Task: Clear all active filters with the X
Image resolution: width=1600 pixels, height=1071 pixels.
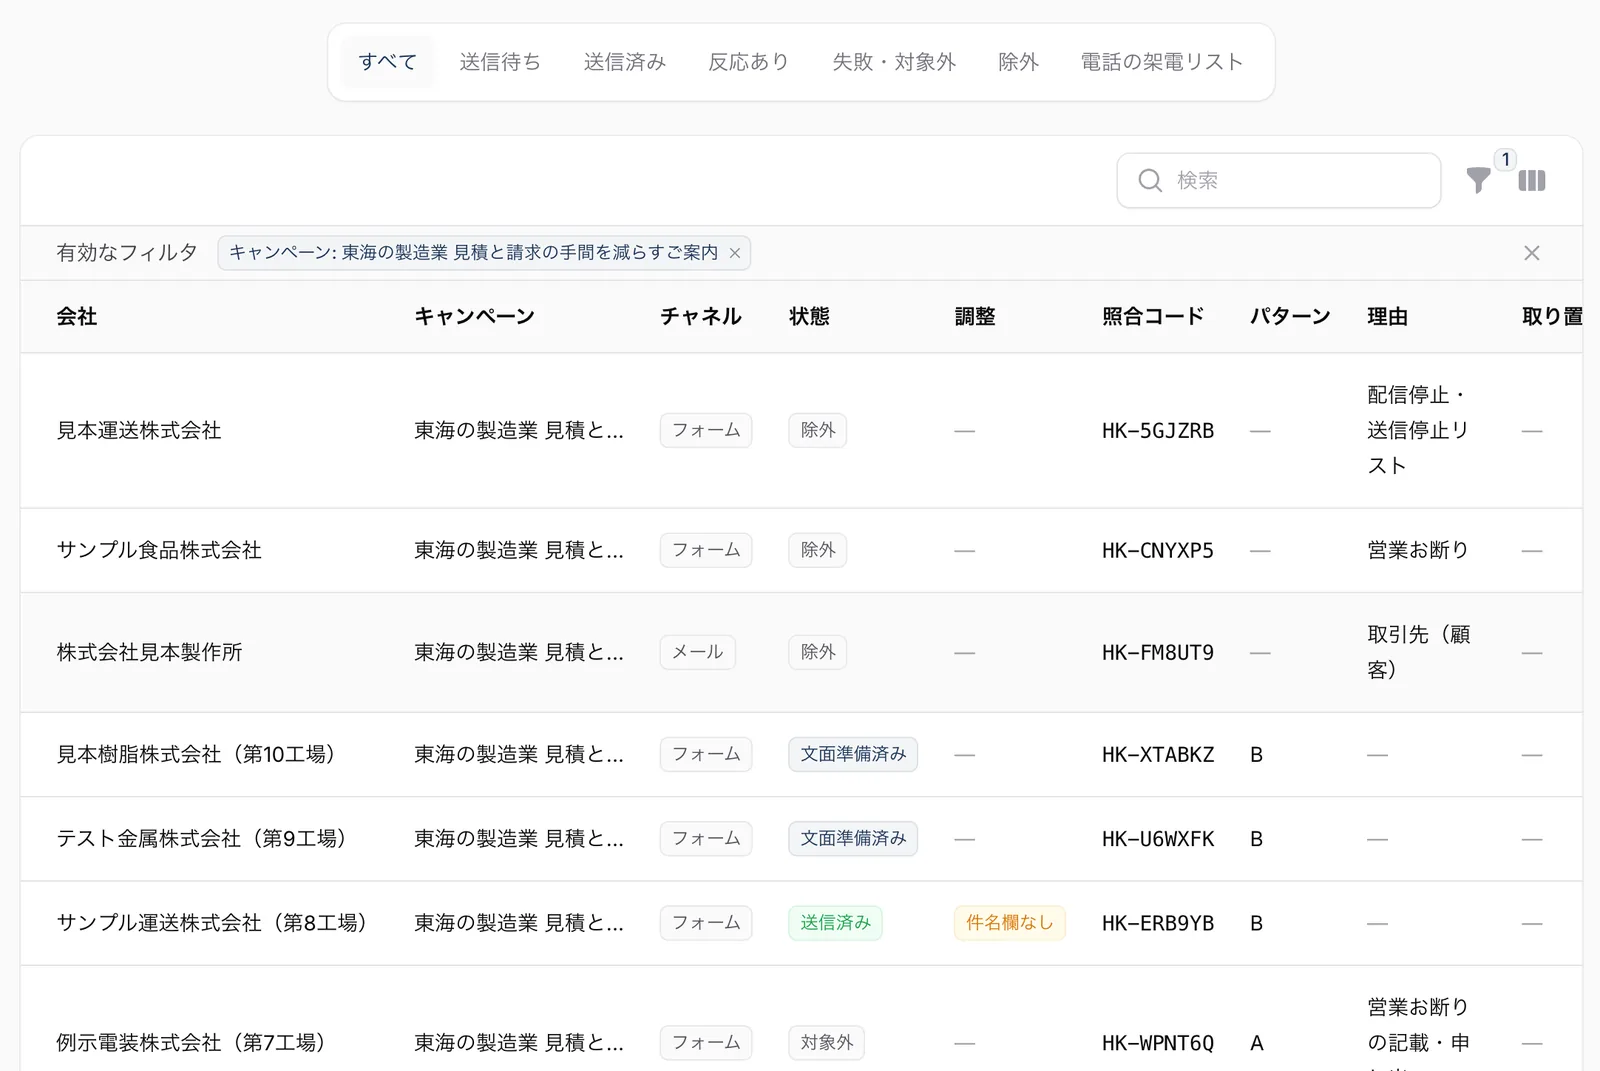Action: (1531, 253)
